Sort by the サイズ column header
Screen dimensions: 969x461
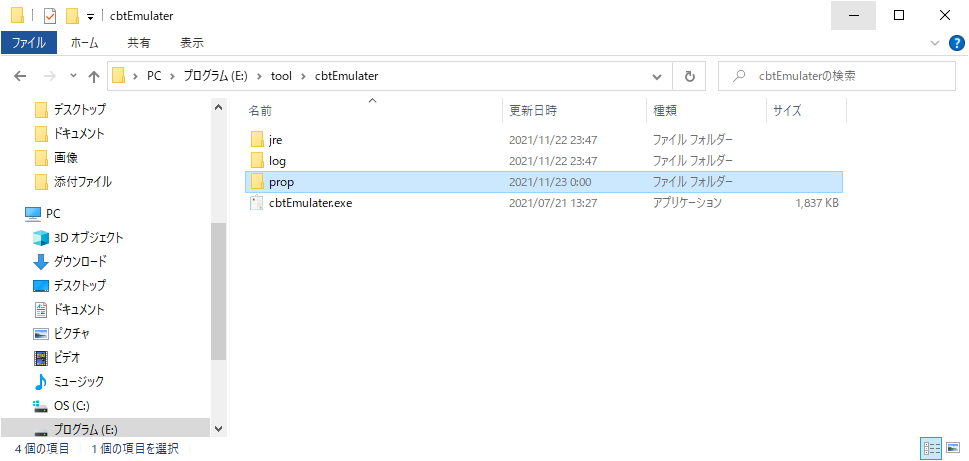pos(806,111)
